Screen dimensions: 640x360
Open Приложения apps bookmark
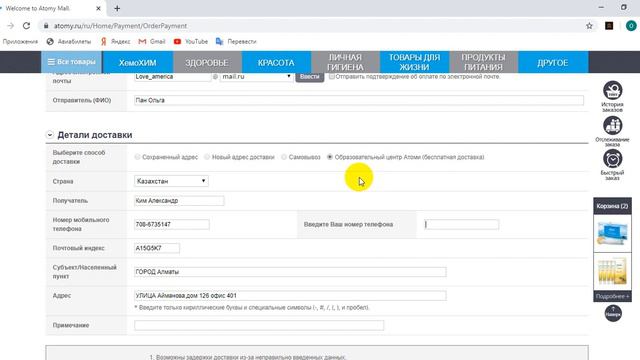click(x=20, y=42)
